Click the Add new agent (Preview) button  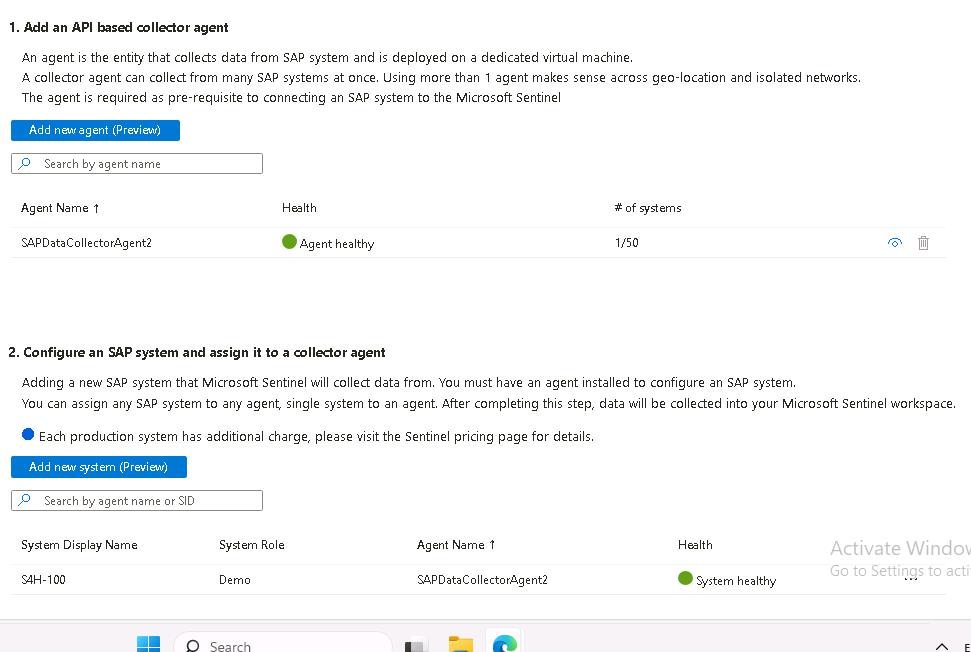95,130
